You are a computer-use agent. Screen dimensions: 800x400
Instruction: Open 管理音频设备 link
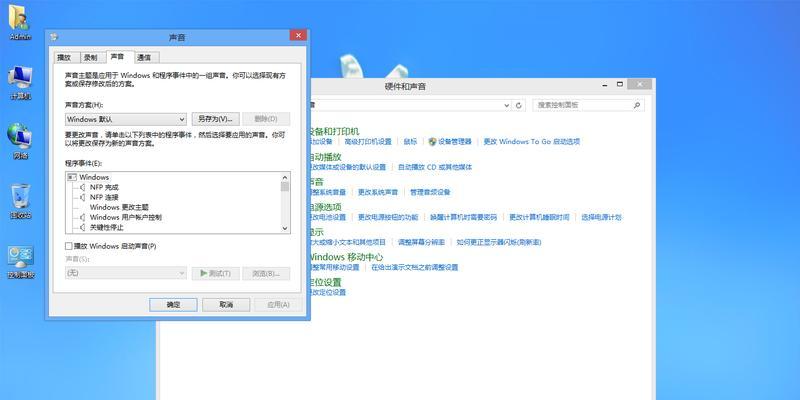coord(430,192)
